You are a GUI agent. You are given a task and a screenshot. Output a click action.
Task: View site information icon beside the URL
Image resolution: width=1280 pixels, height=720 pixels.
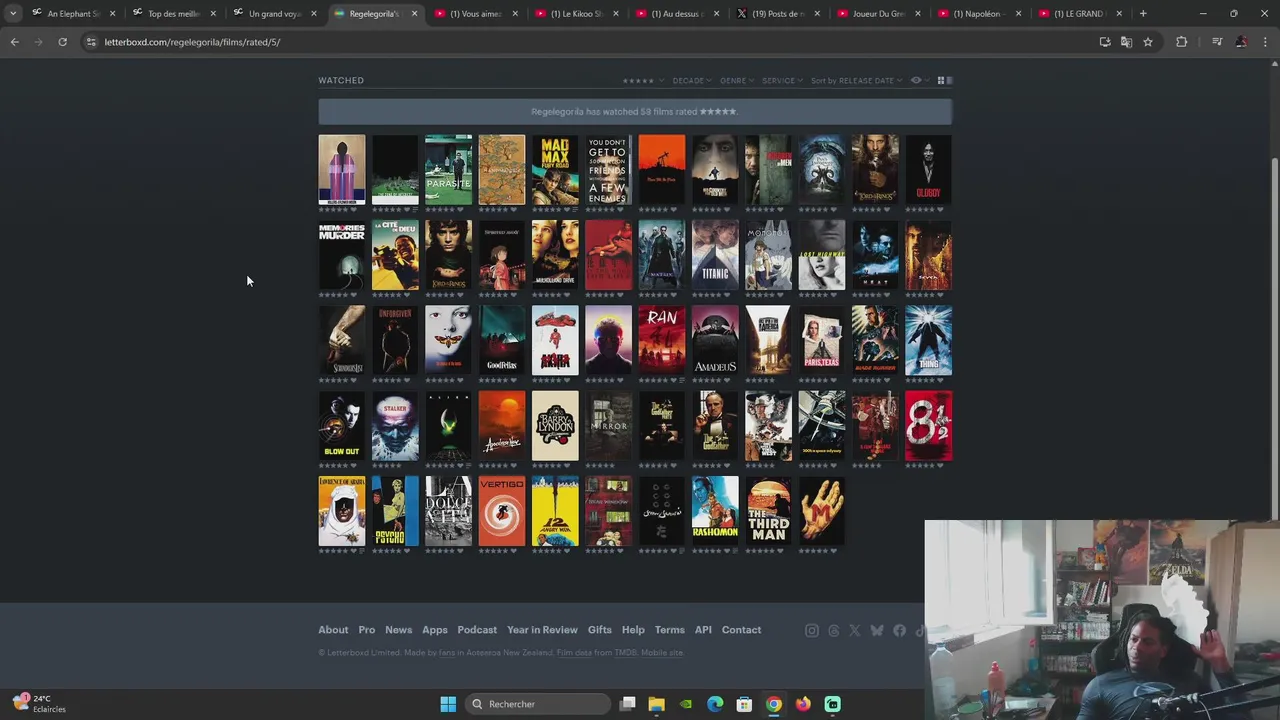coord(91,42)
